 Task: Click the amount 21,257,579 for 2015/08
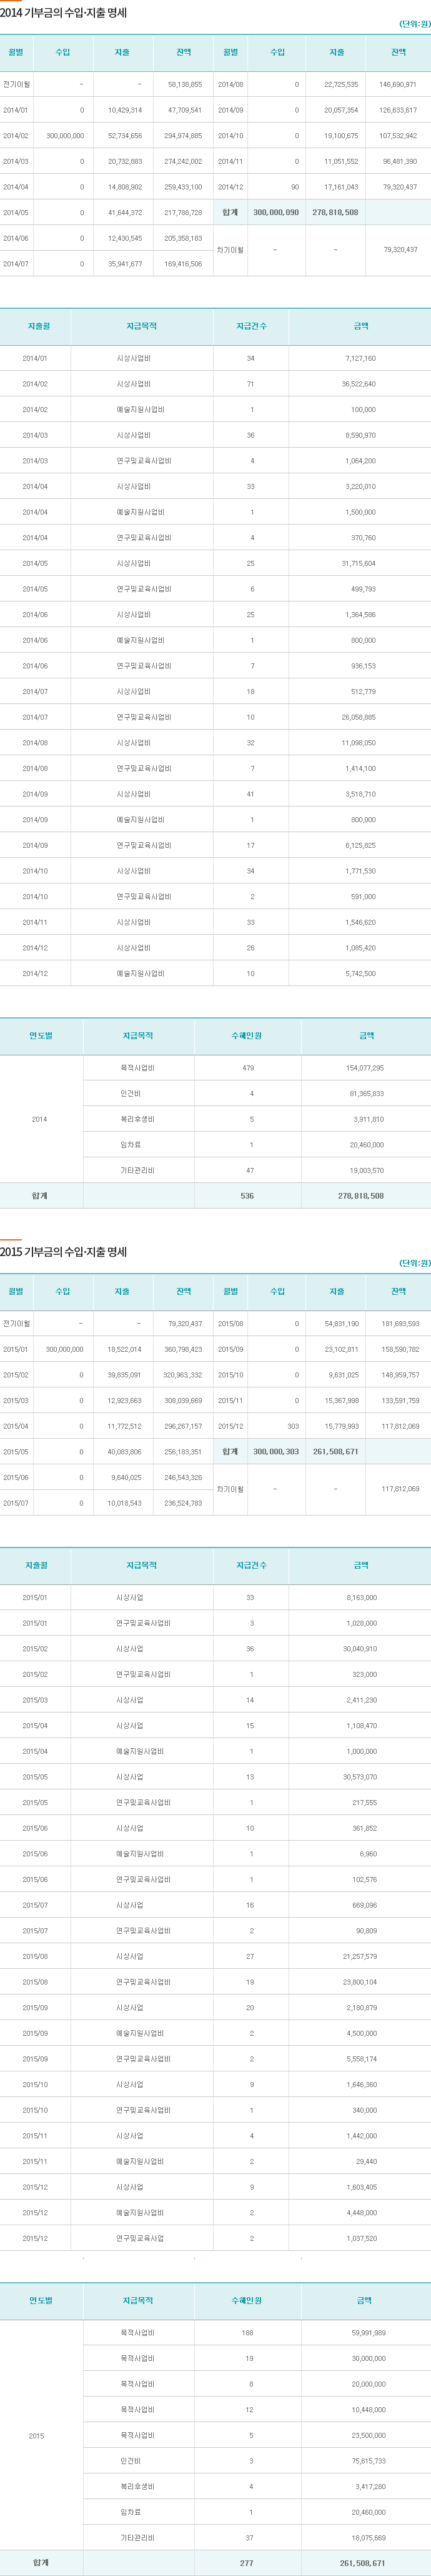359,1957
